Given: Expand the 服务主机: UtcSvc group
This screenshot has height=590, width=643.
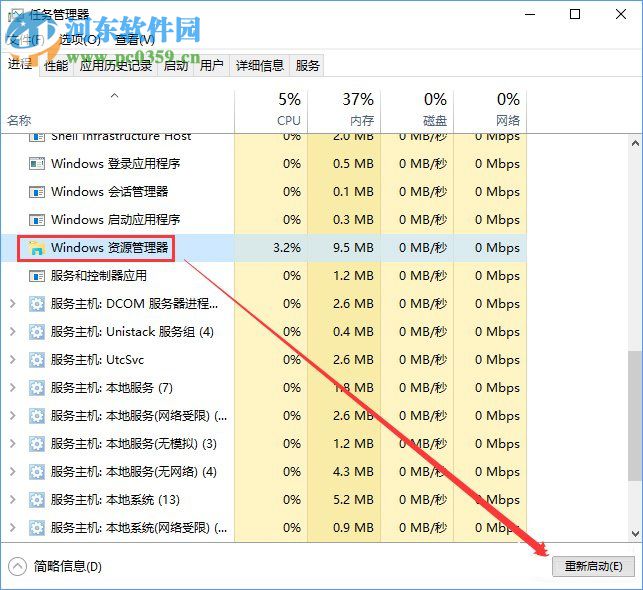Looking at the screenshot, I should point(13,360).
